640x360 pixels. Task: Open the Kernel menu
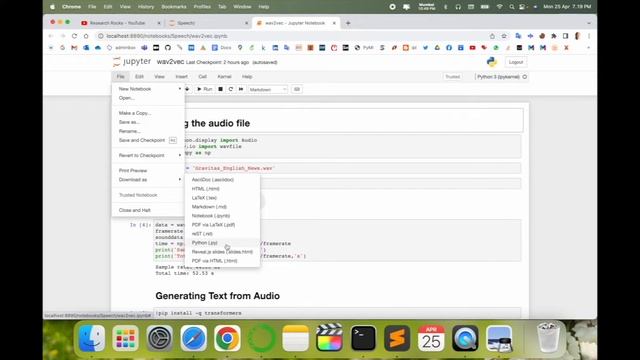pyautogui.click(x=224, y=77)
